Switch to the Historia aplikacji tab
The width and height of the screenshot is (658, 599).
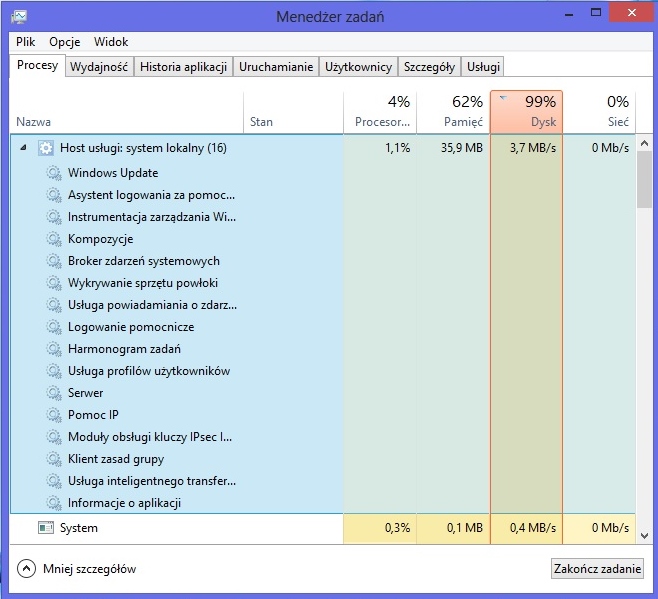(183, 67)
